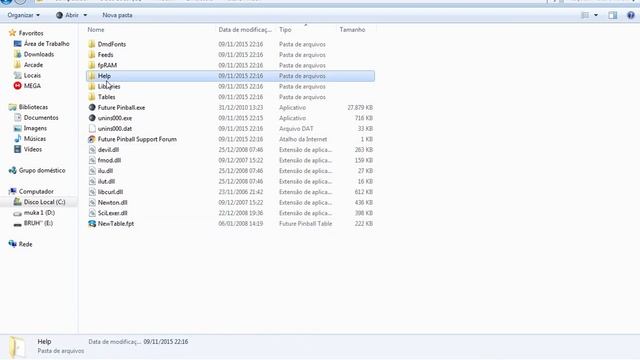Screen dimensions: 640x360
Task: Select the ilu.dll file icon
Action: click(92, 171)
